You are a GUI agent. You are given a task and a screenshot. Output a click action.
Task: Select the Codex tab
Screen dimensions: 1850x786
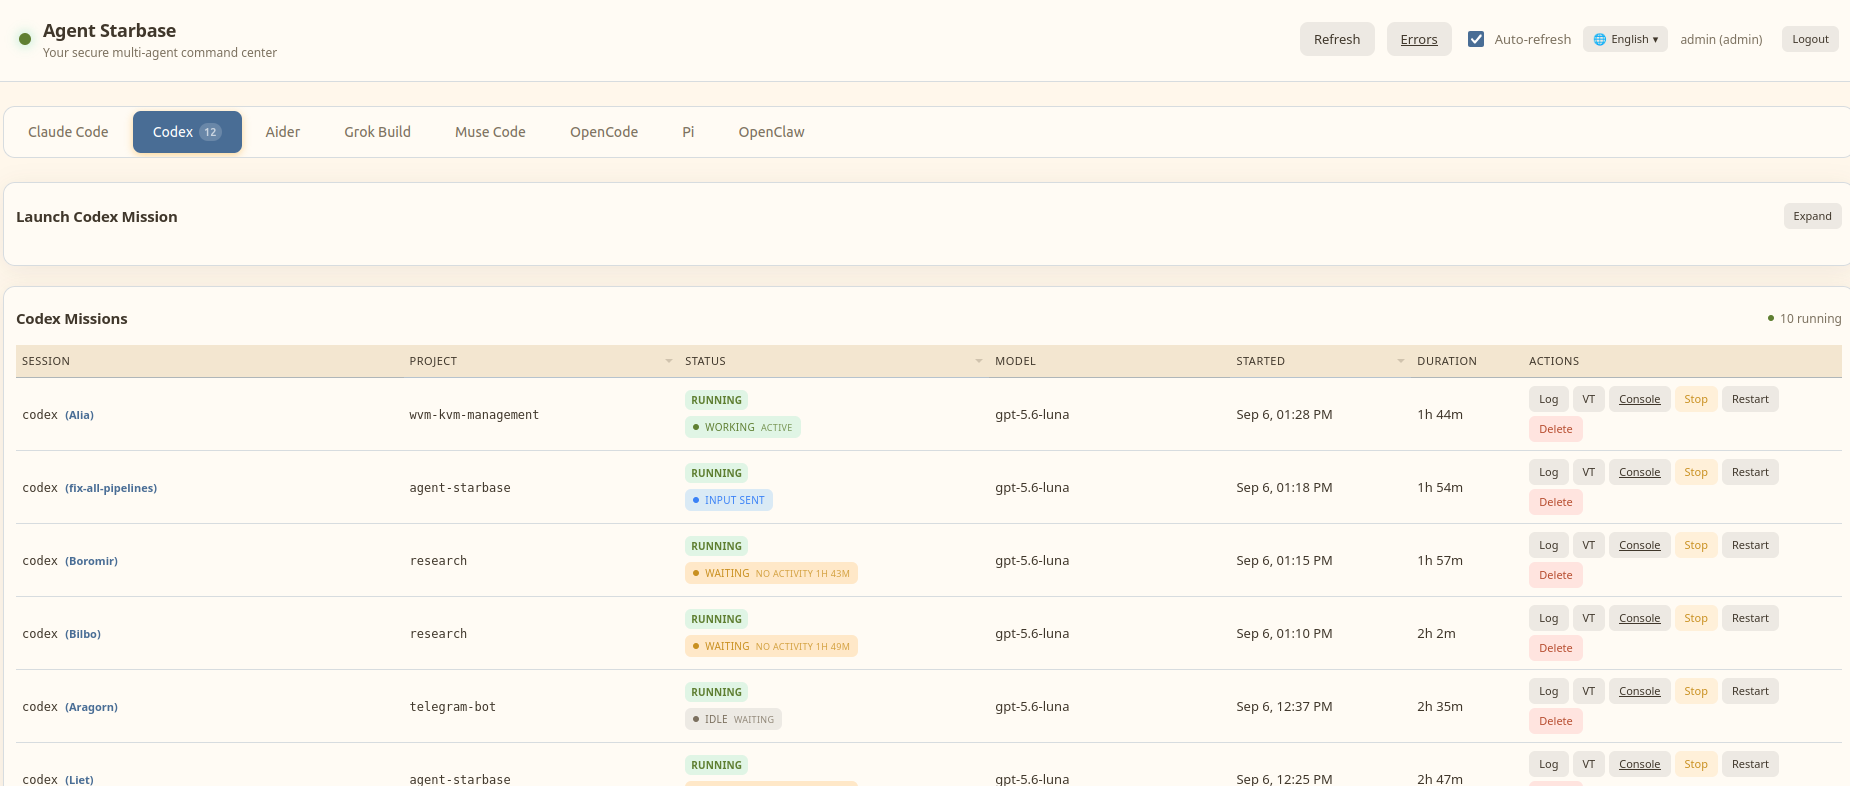[x=187, y=132]
